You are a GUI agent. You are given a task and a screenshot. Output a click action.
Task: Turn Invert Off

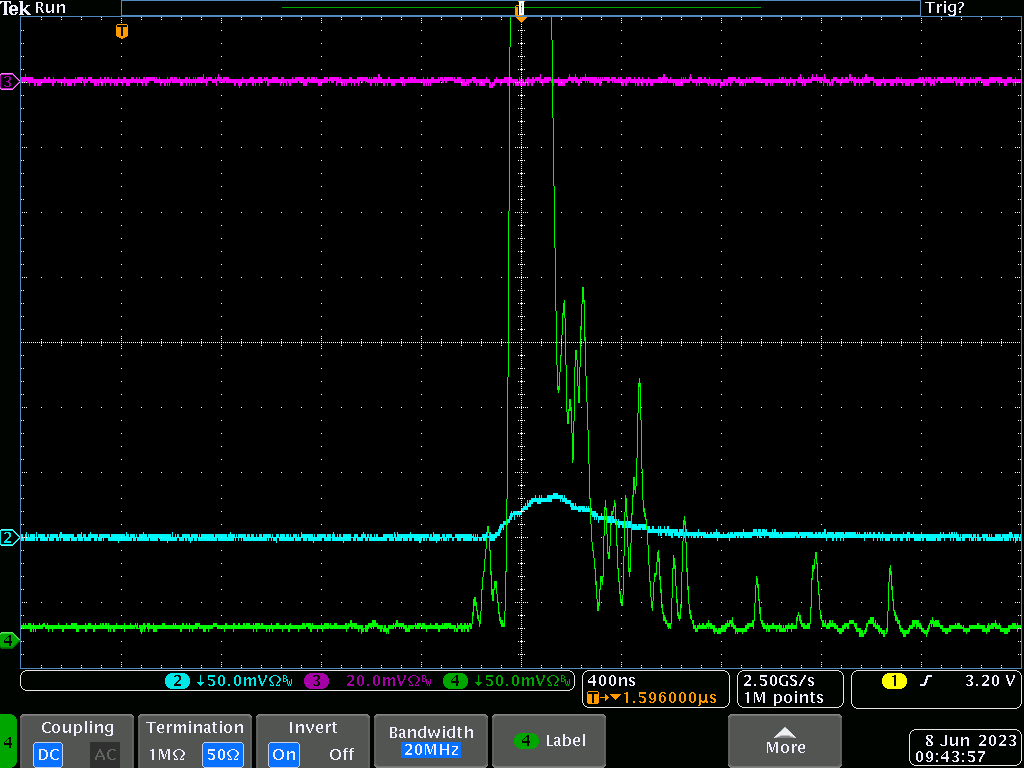click(x=342, y=755)
